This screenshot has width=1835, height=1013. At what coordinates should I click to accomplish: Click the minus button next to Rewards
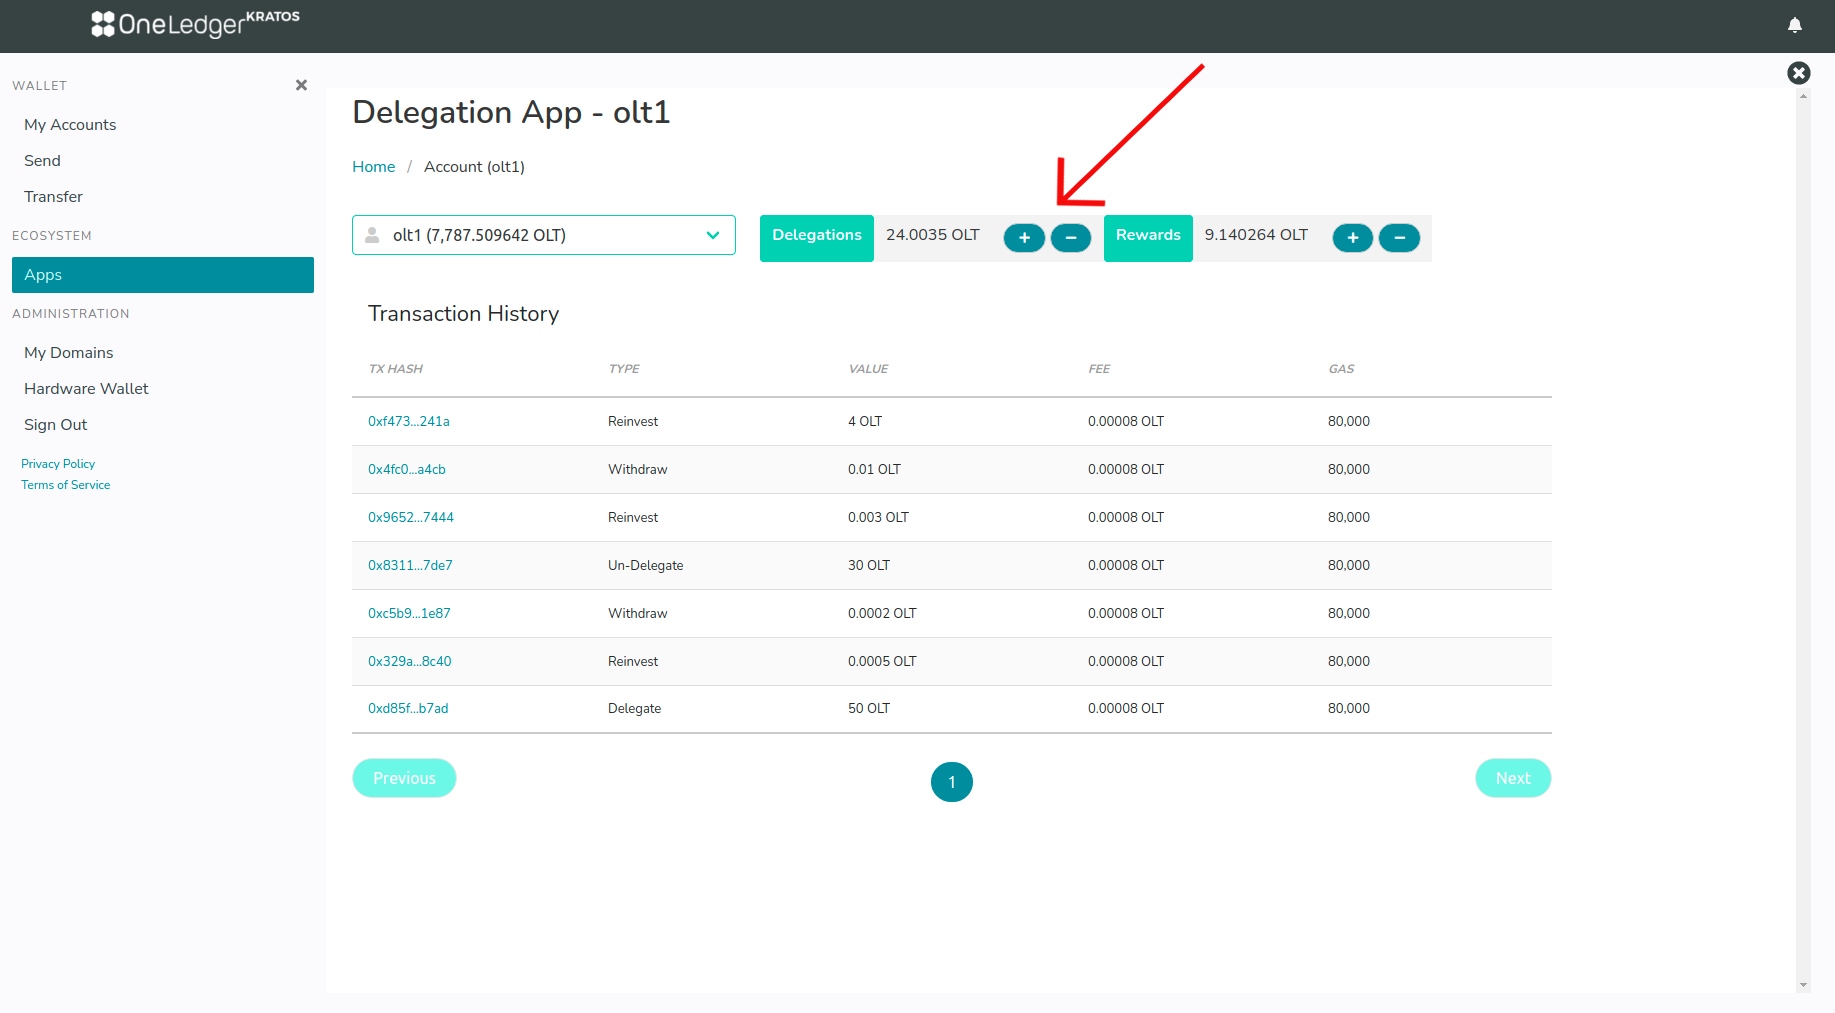1399,238
